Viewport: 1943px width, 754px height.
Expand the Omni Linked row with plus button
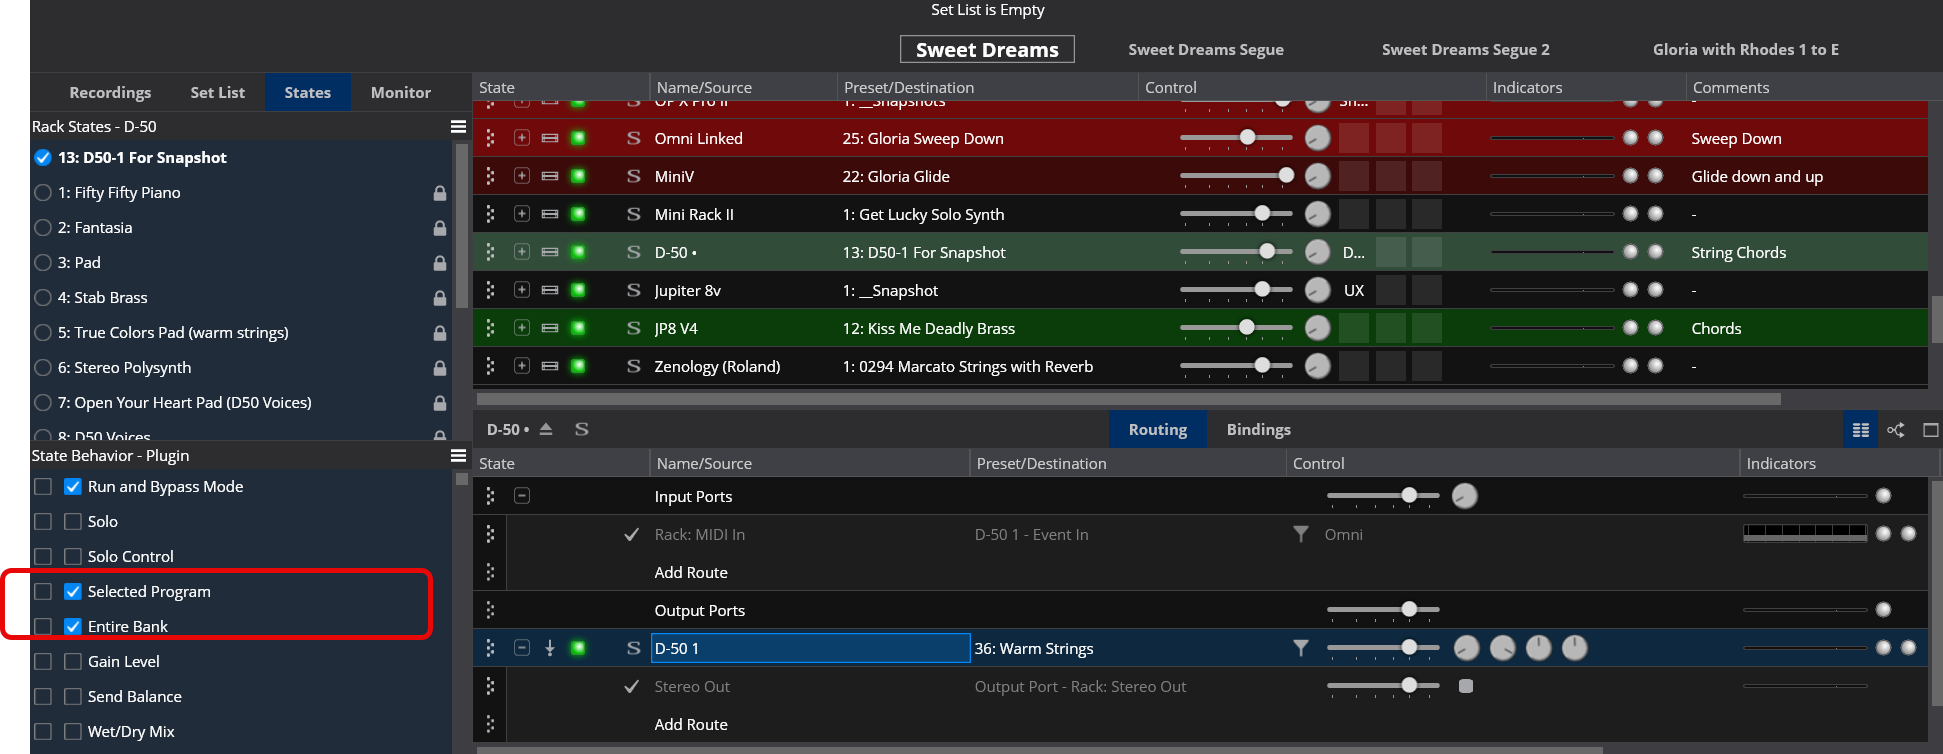(x=522, y=138)
